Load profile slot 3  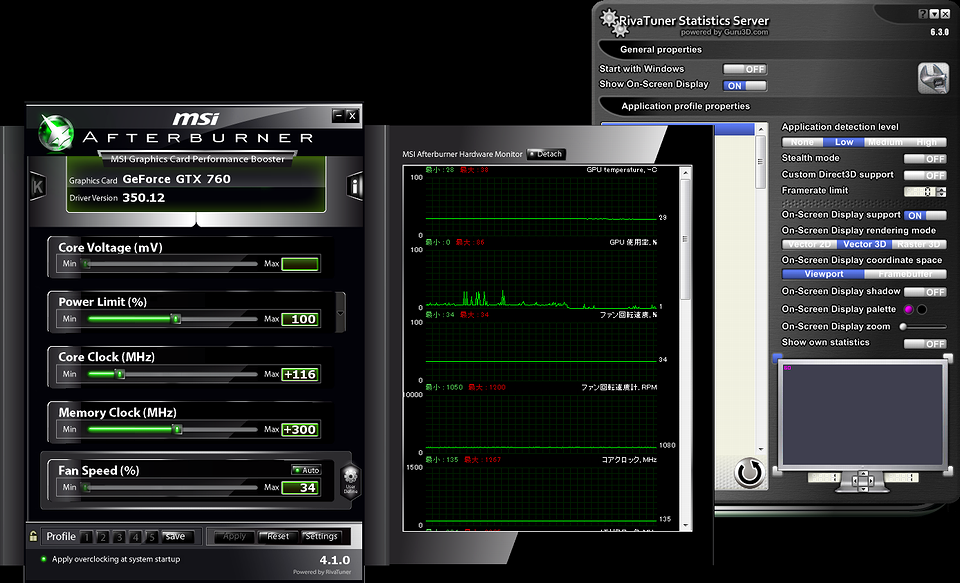click(x=119, y=537)
